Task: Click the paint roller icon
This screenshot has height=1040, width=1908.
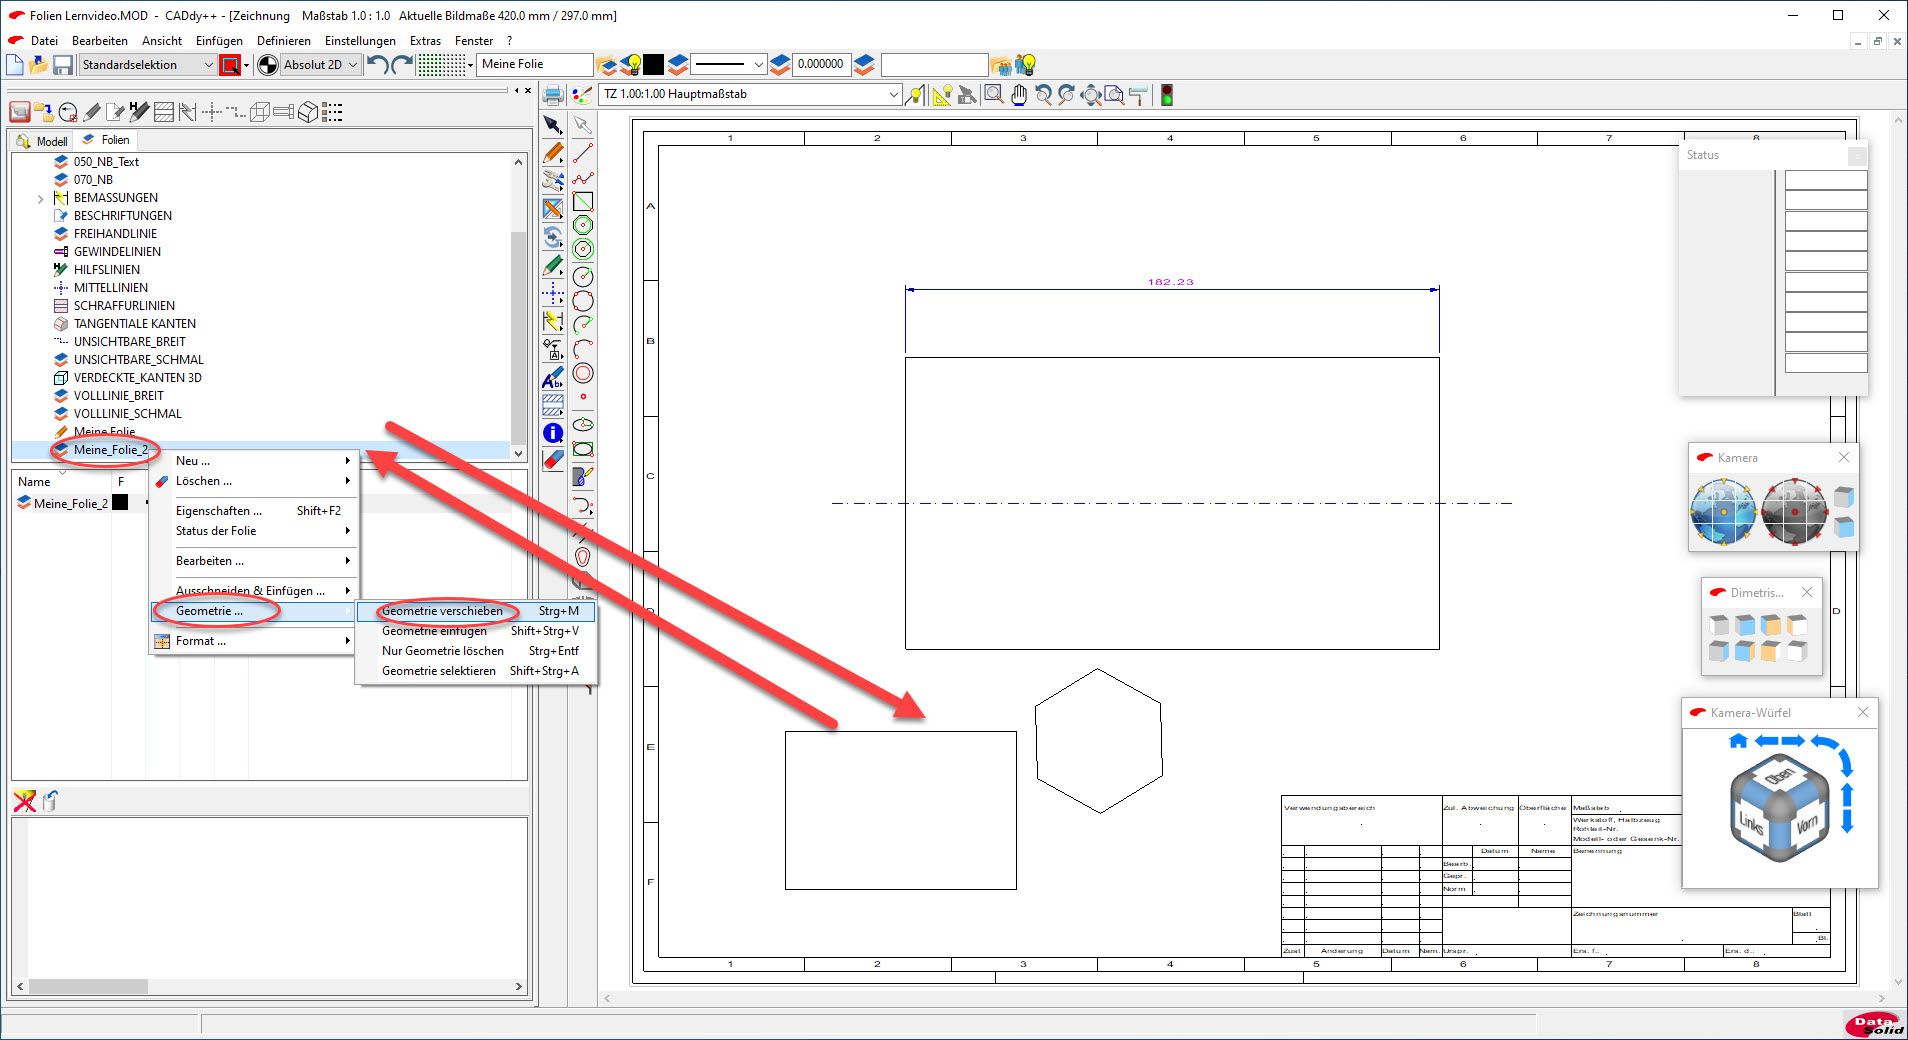Action: [x=1138, y=95]
